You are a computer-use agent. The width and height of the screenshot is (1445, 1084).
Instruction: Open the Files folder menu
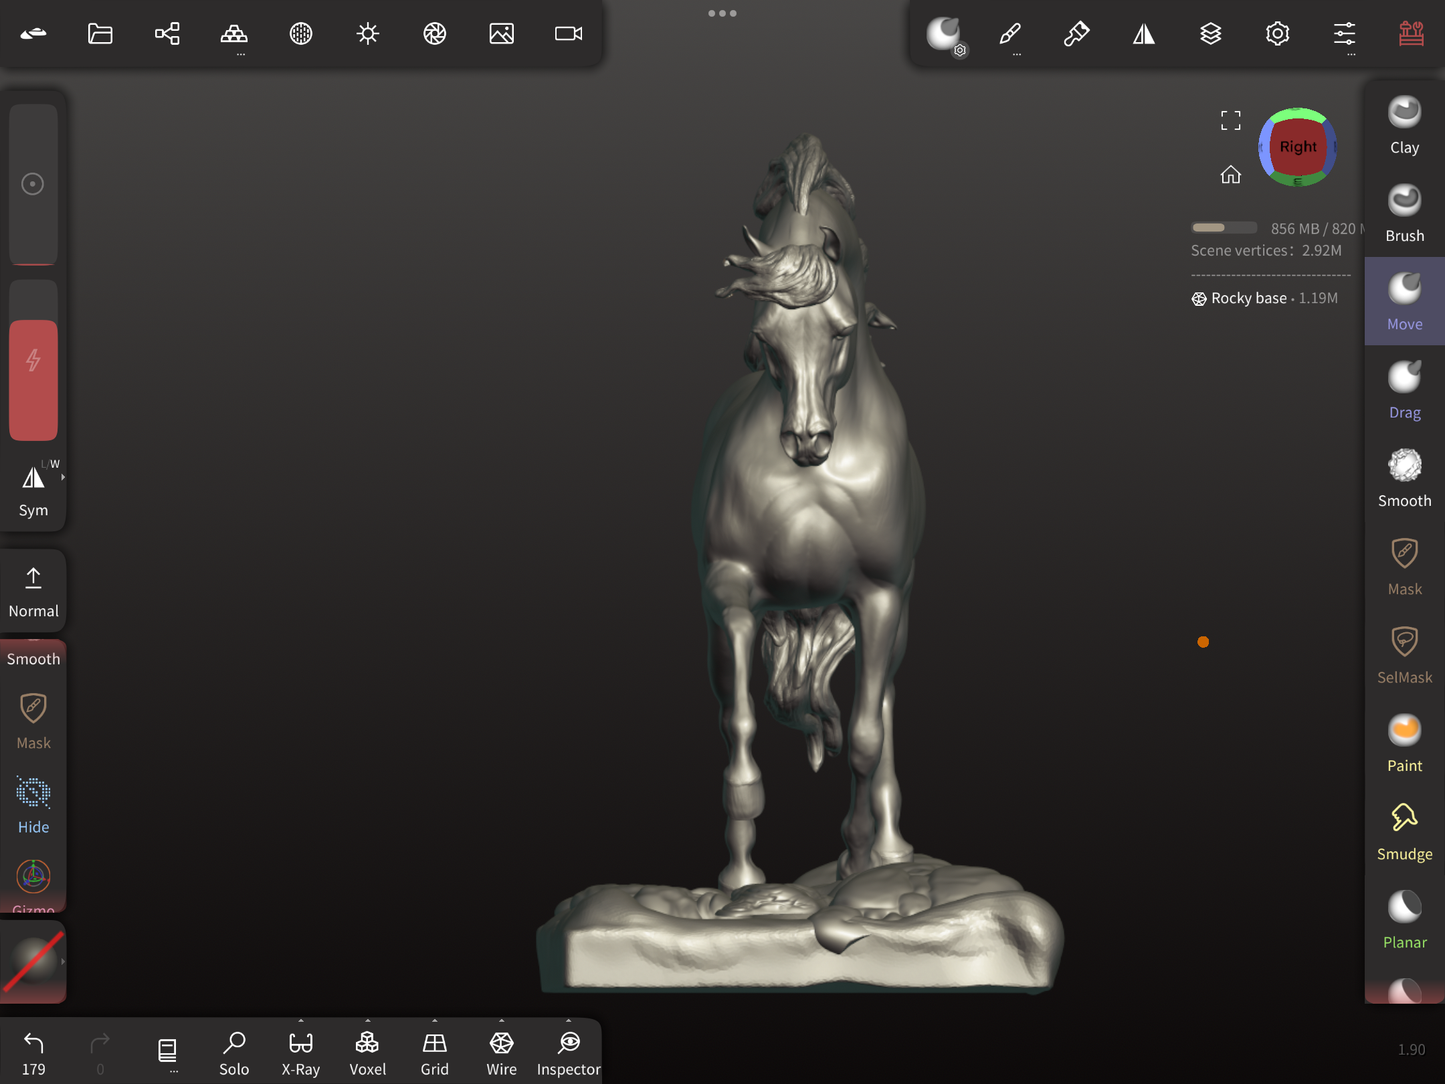[x=100, y=34]
